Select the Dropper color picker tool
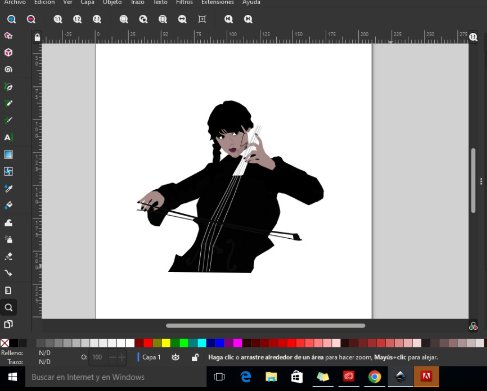The image size is (487, 391). (x=8, y=189)
